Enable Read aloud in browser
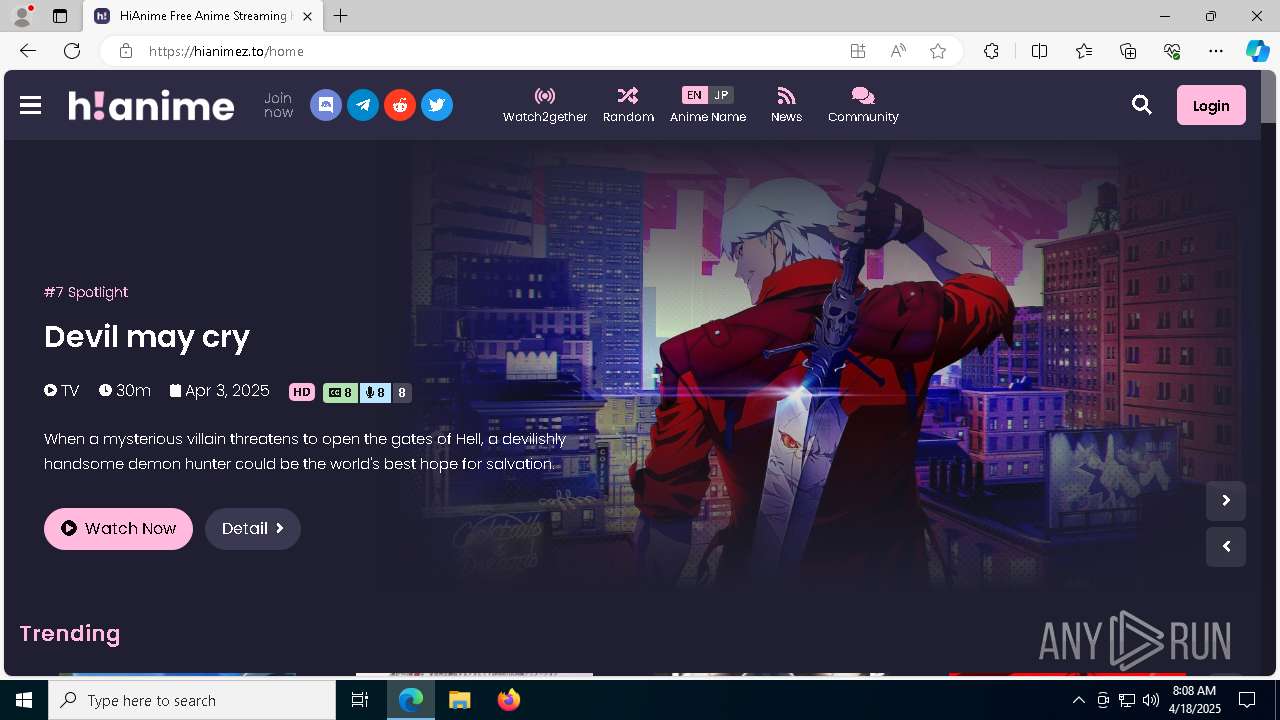 pyautogui.click(x=898, y=51)
